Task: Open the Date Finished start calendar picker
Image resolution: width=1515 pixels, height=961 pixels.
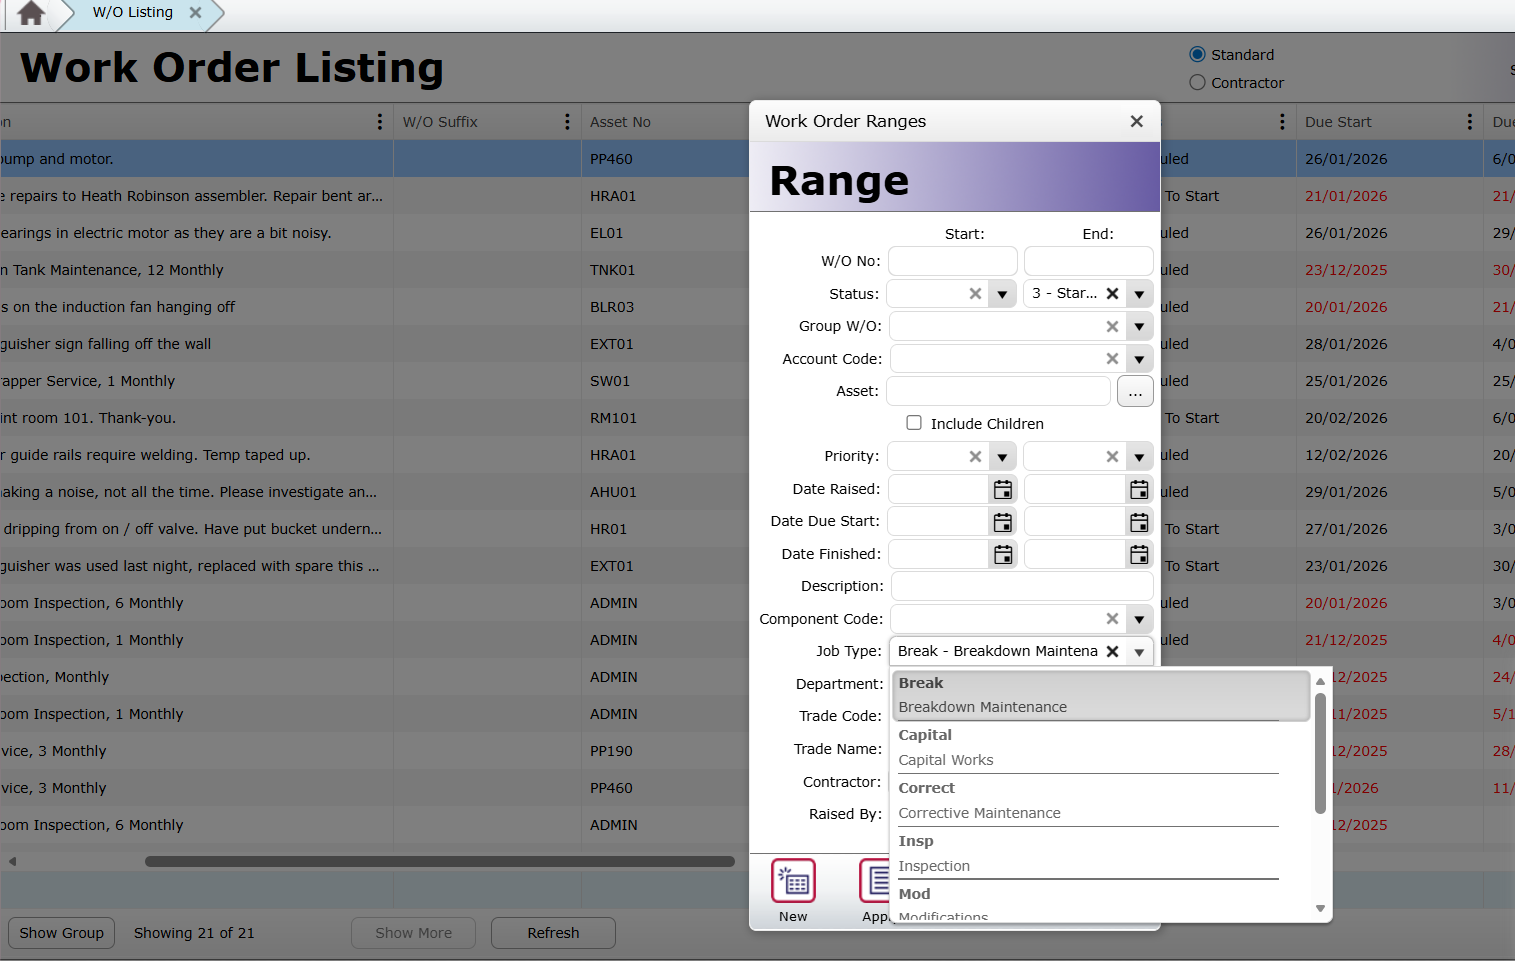Action: click(1002, 555)
